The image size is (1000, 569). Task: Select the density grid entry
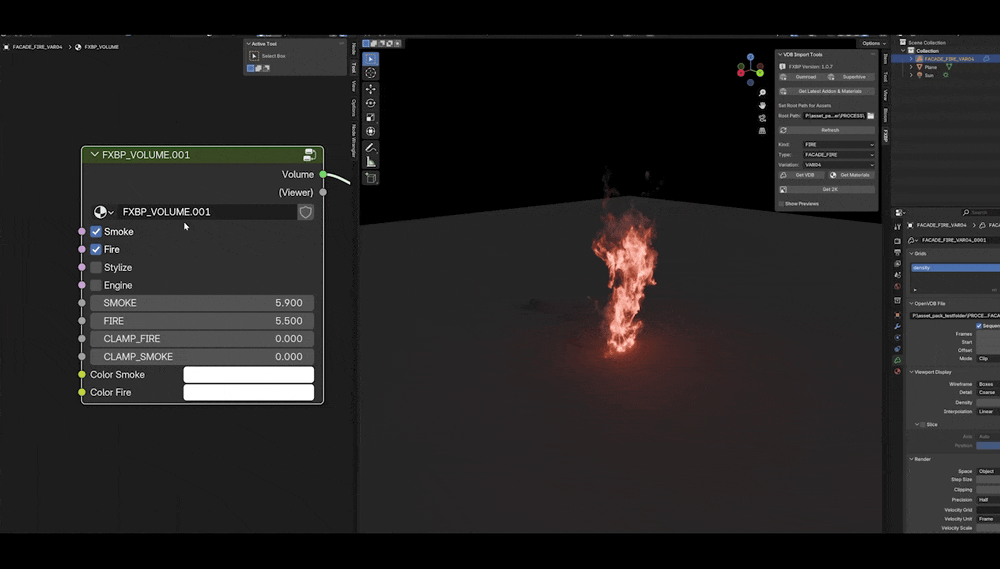(955, 268)
